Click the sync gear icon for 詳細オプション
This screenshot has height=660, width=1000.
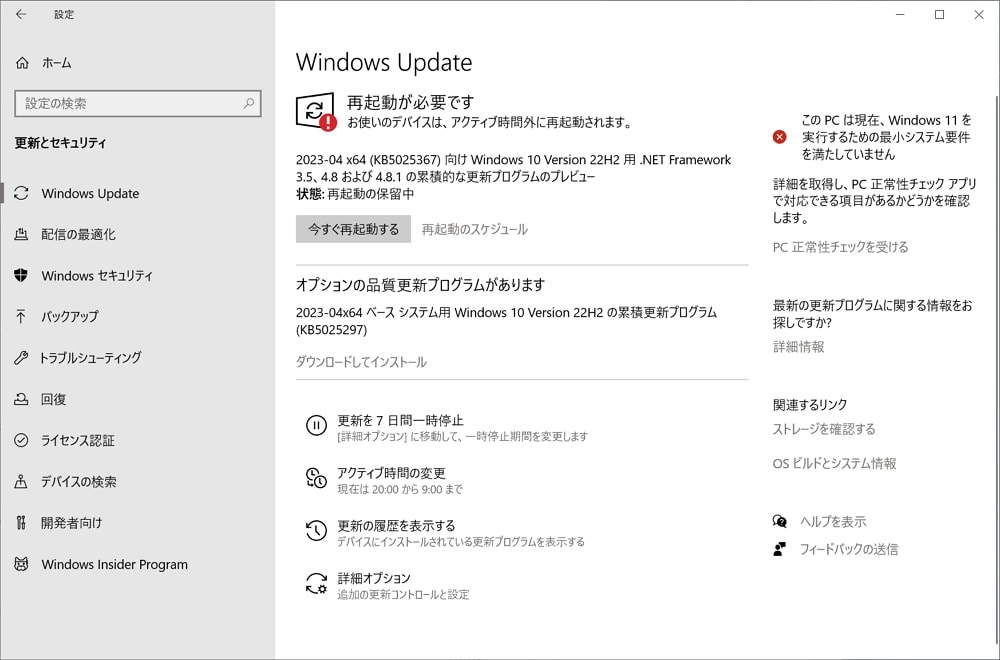[316, 584]
